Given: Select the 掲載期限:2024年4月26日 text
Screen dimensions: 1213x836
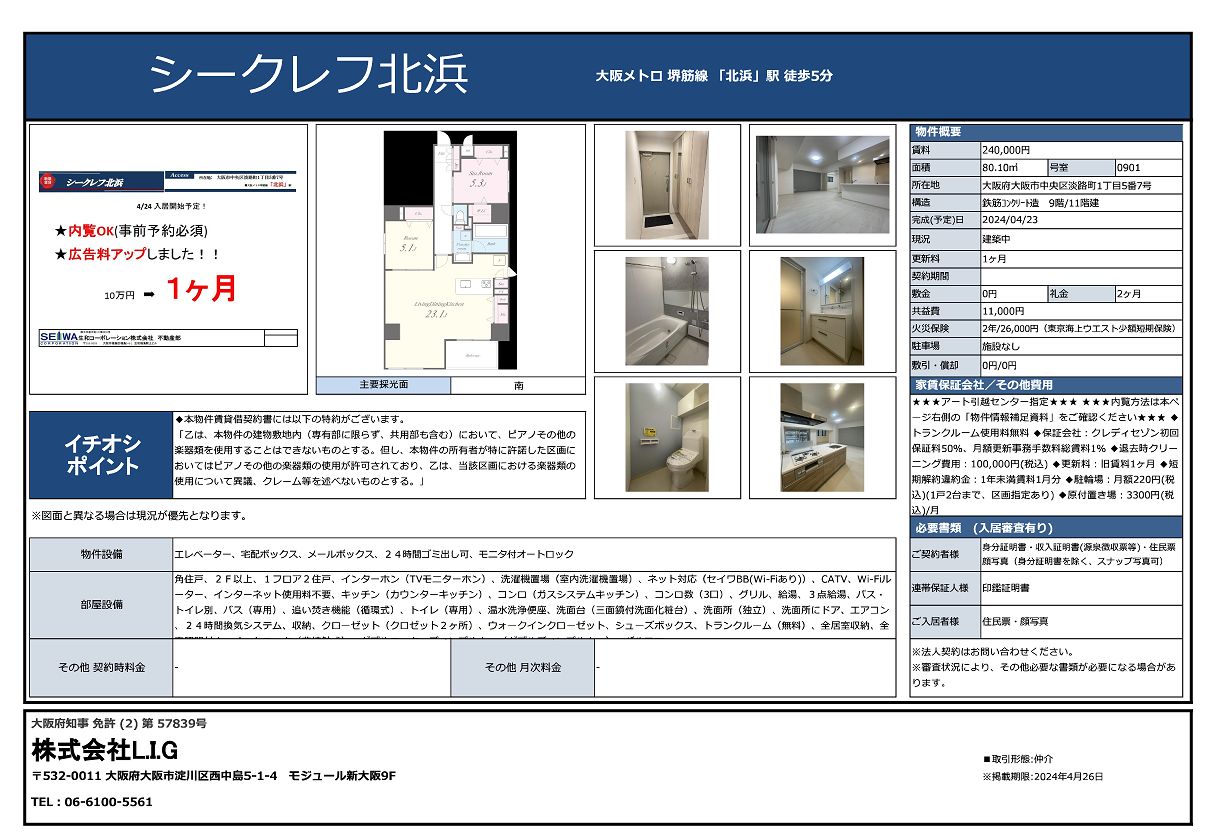Looking at the screenshot, I should (1044, 777).
